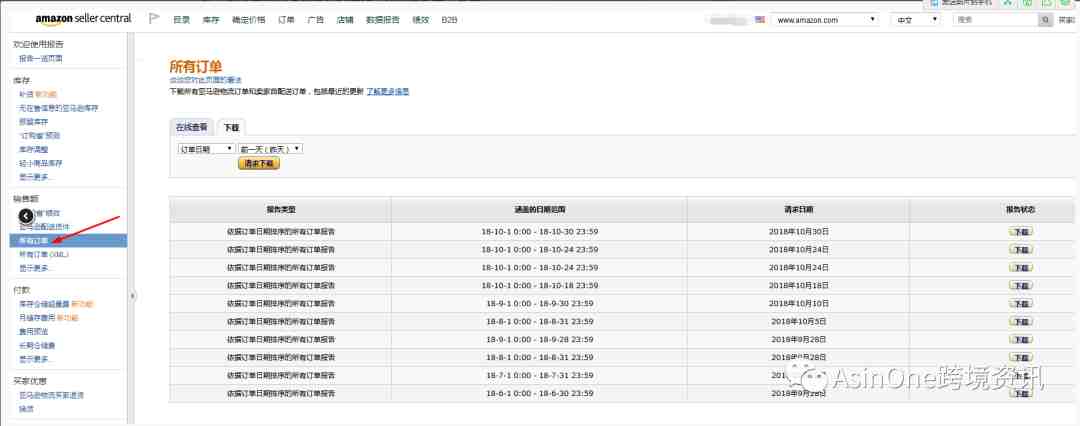Open the 数据报告 menu
Image resolution: width=1080 pixels, height=426 pixels.
(382, 20)
